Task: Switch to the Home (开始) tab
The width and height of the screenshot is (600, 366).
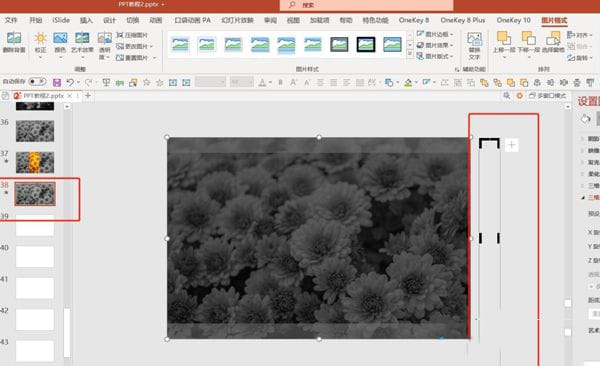Action: (x=36, y=20)
